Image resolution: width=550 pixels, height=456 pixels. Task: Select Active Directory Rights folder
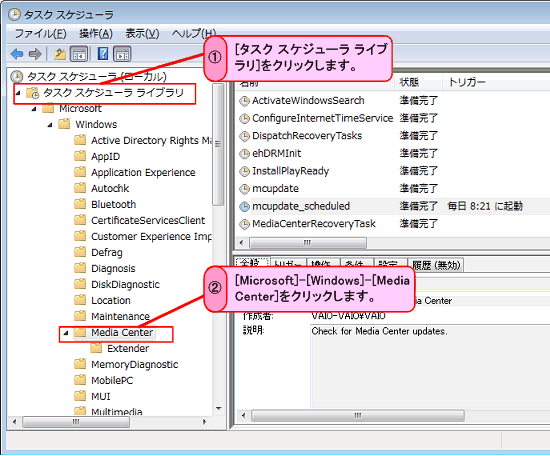[x=152, y=140]
